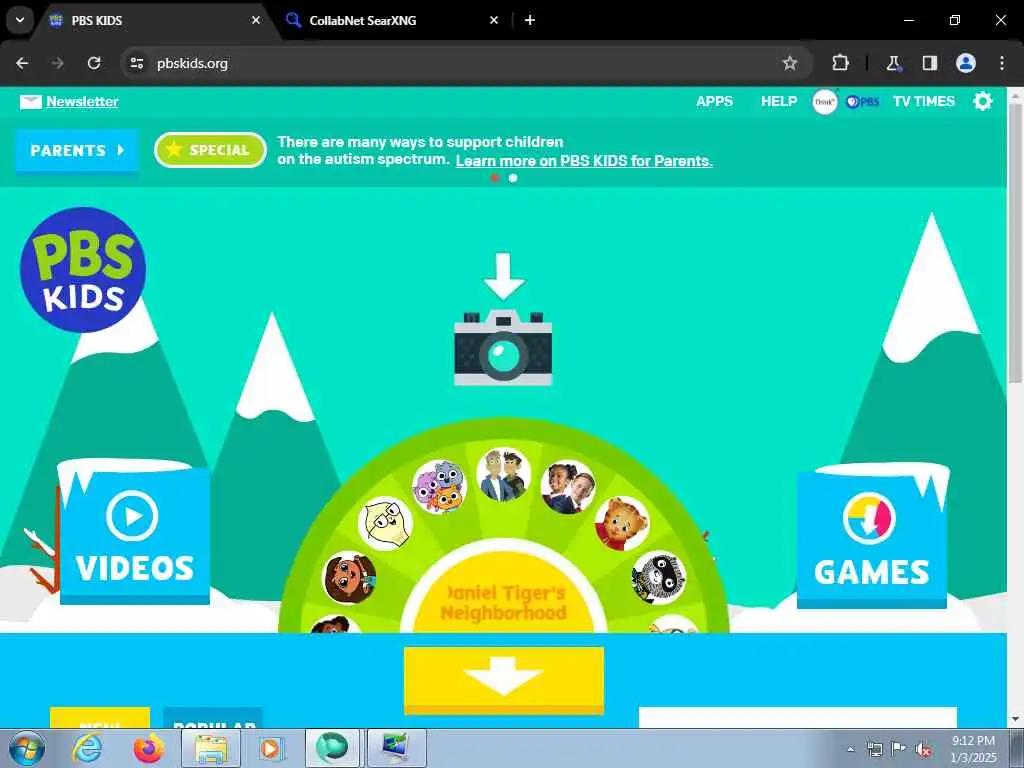Viewport: 1024px width, 768px height.
Task: Click the camera icon in the center
Action: coord(503,347)
